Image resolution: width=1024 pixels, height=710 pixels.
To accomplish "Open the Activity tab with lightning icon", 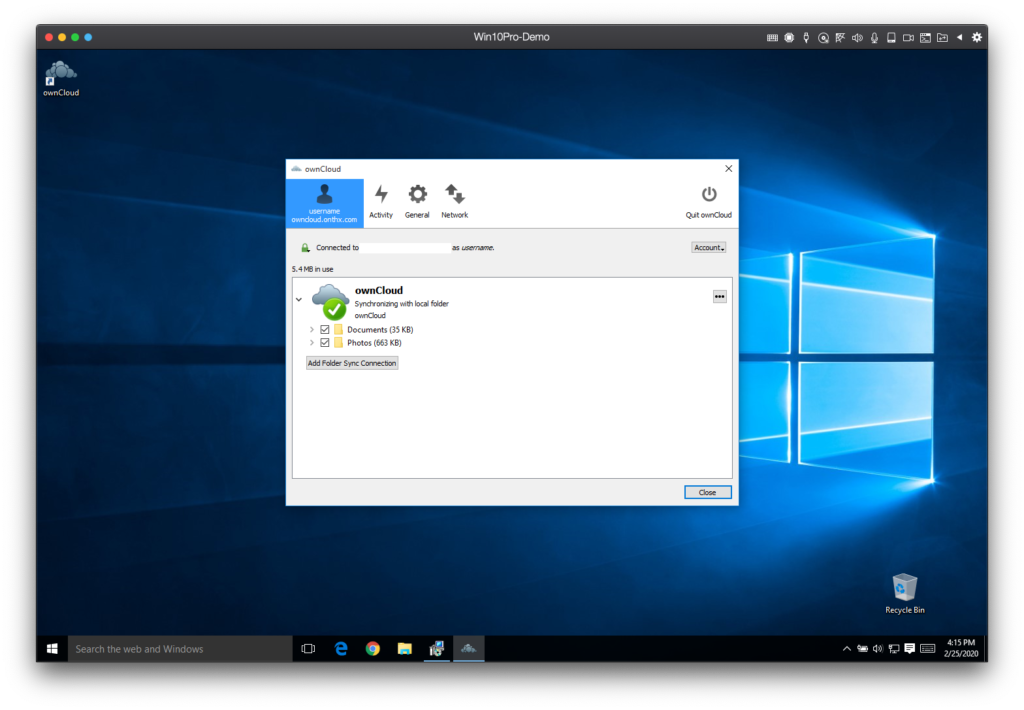I will [381, 202].
